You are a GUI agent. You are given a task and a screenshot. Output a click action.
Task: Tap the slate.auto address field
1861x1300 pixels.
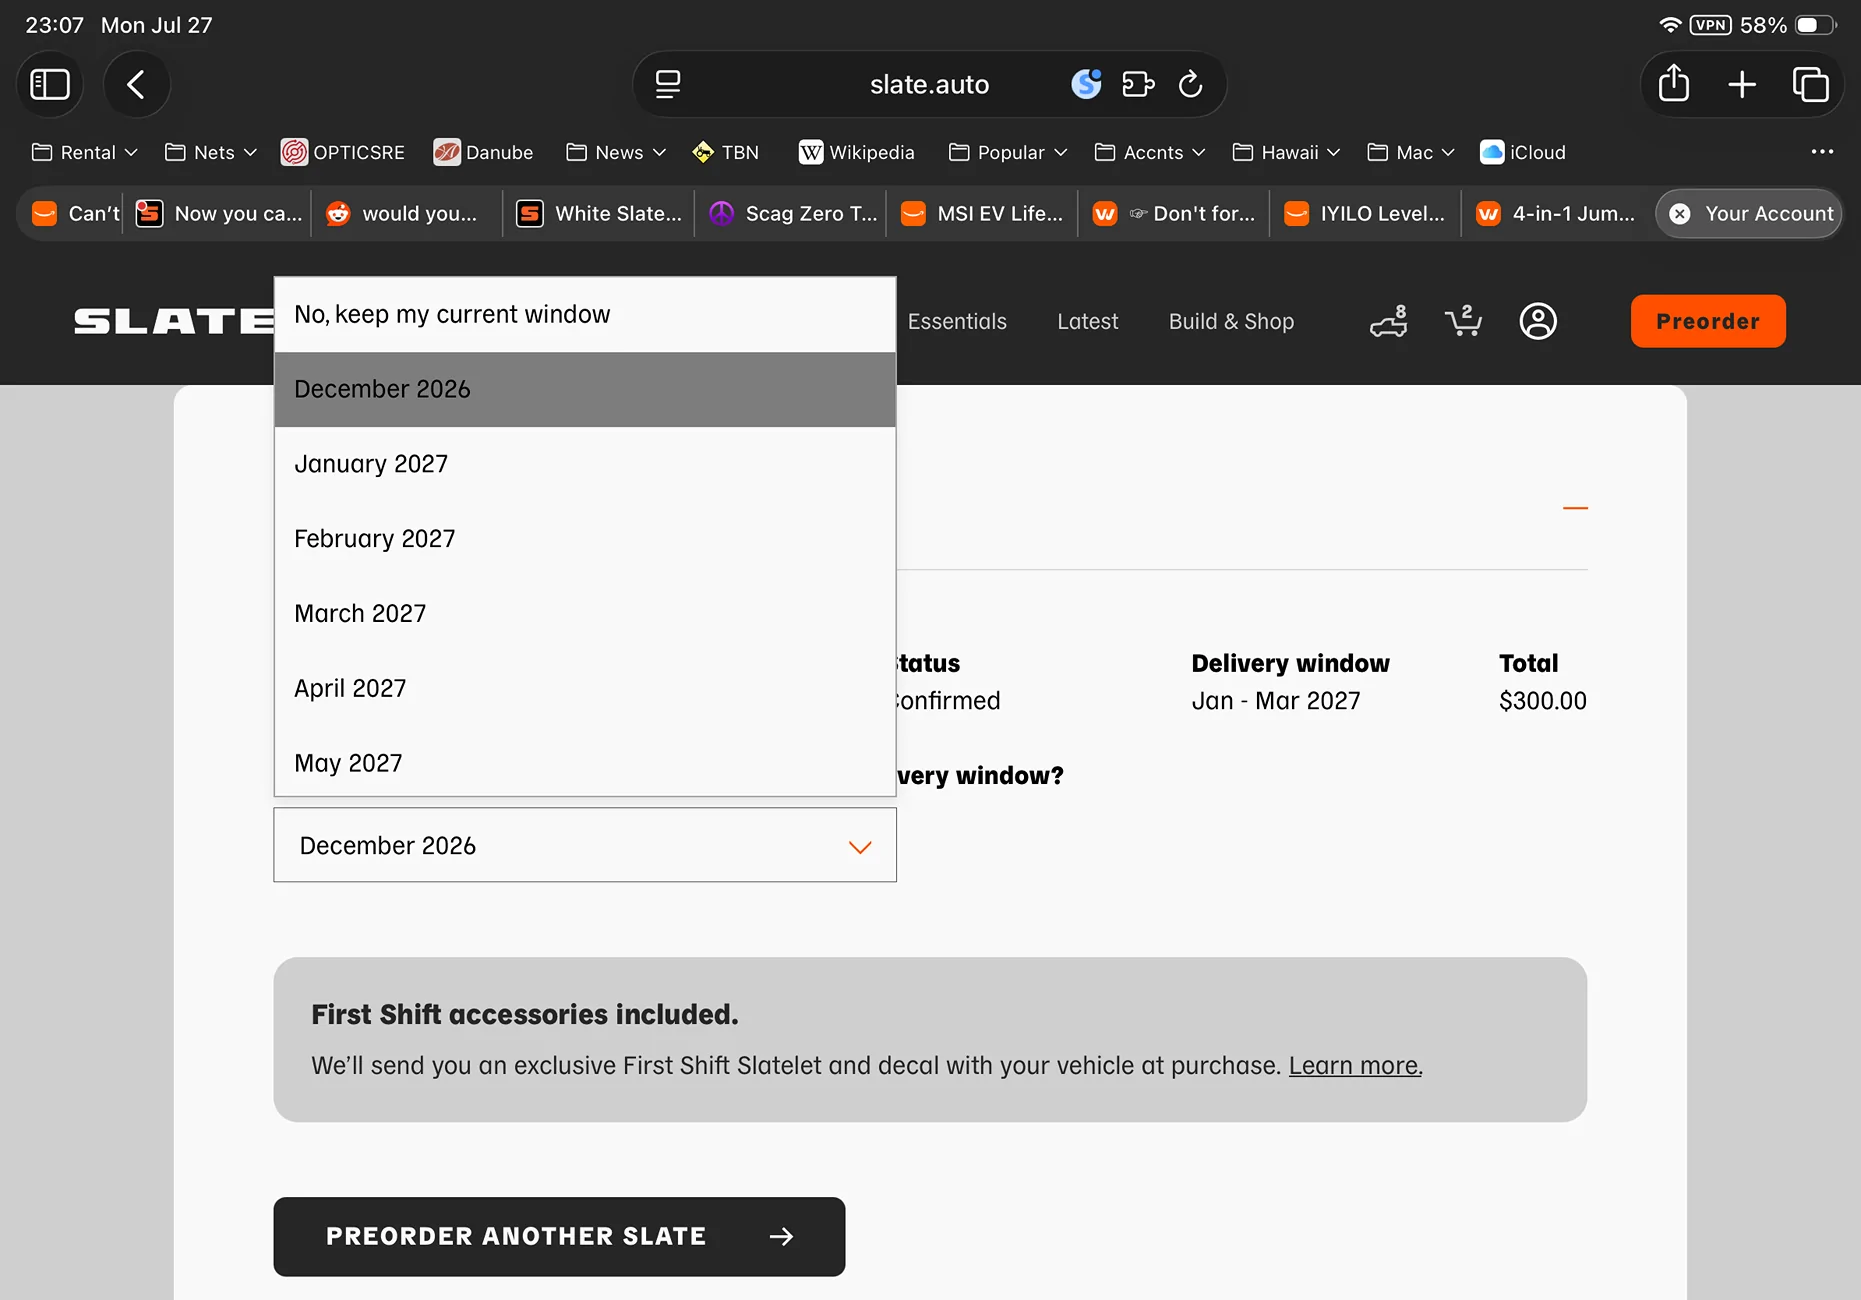pyautogui.click(x=929, y=84)
